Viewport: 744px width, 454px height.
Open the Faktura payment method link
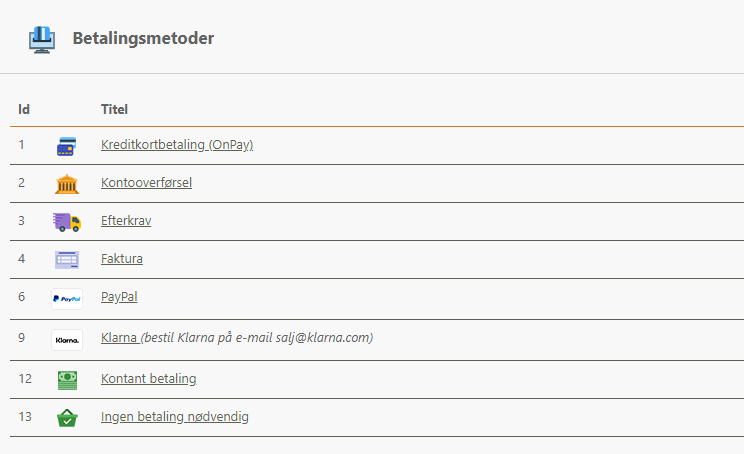(x=122, y=259)
